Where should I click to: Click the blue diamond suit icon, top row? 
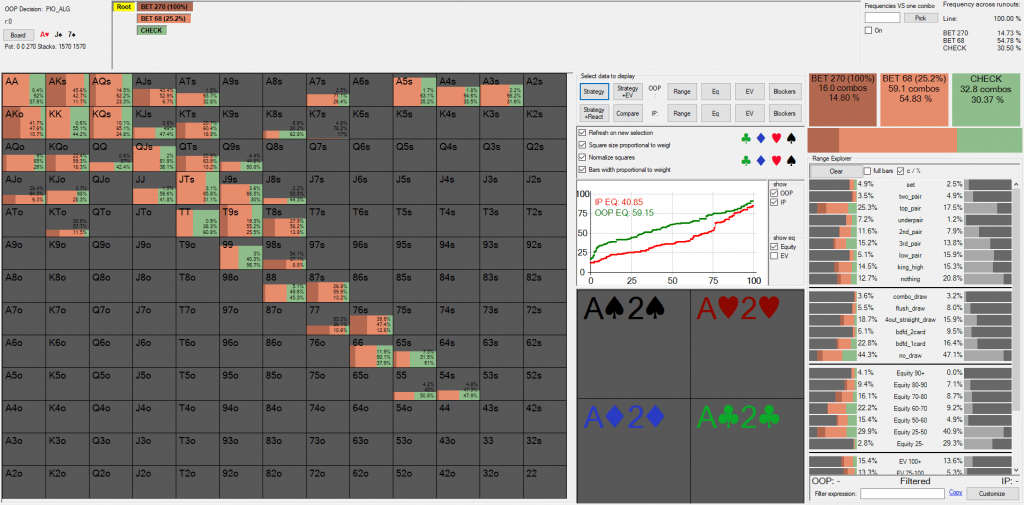point(762,138)
